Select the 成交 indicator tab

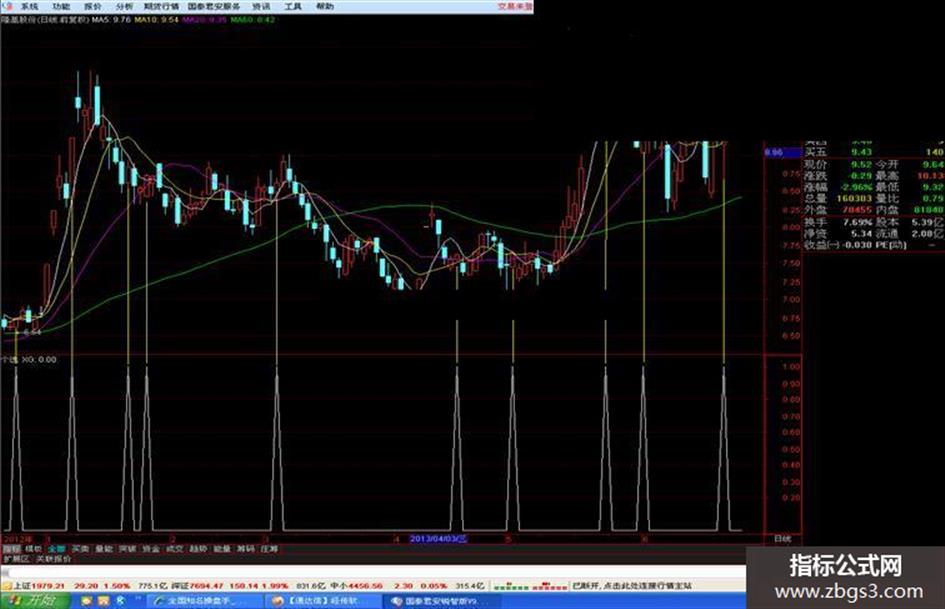174,549
